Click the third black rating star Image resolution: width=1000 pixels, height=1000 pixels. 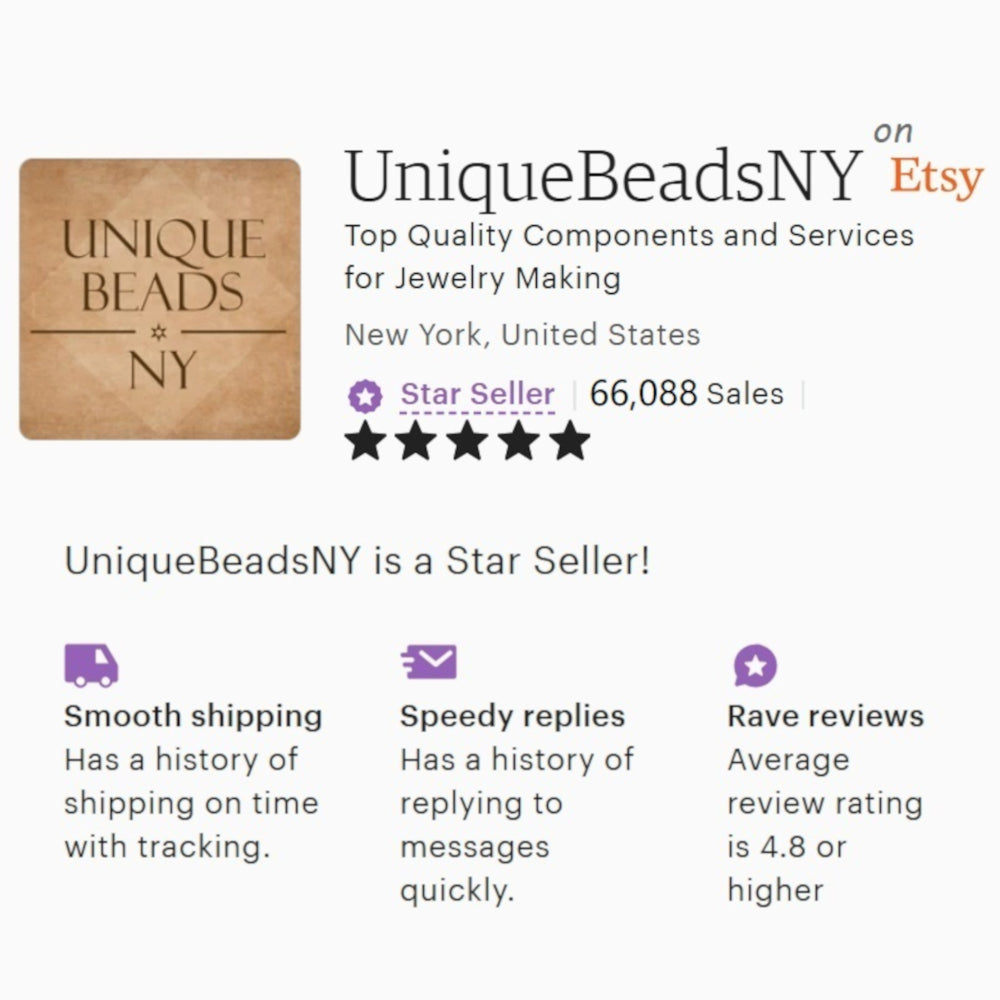click(467, 441)
